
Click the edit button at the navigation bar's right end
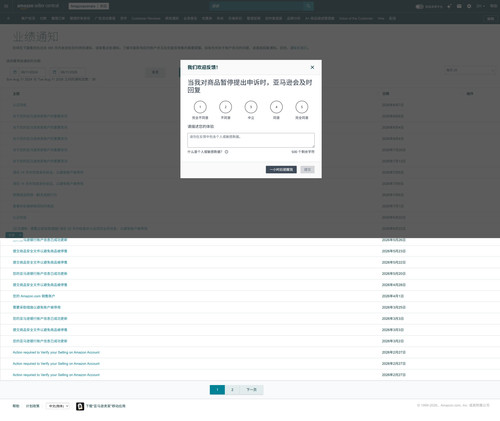[x=491, y=19]
